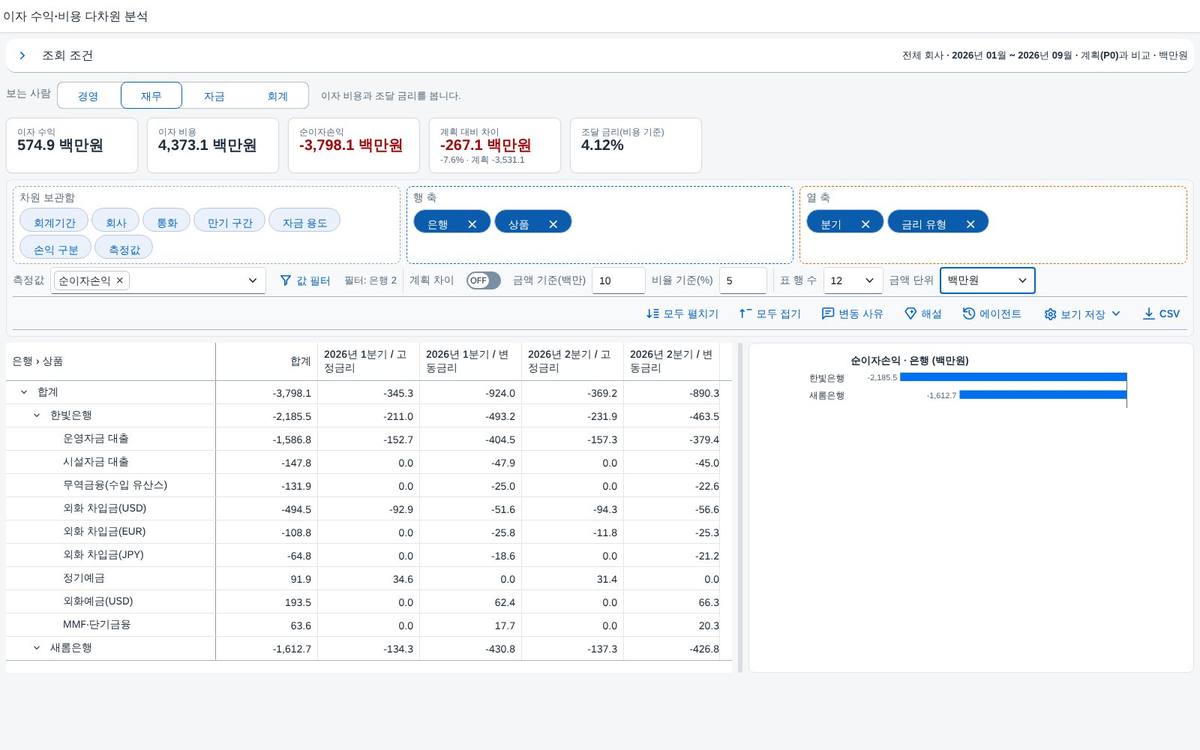This screenshot has width=1200, height=750.
Task: Toggle the 계획 차이 switch
Action: tap(483, 281)
